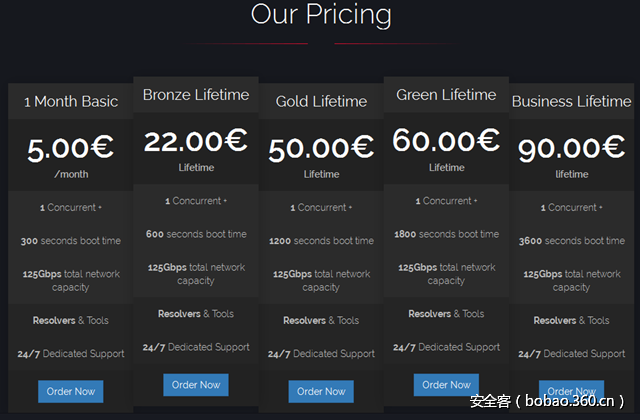Click the Green Lifetime plan title
Image resolution: width=640 pixels, height=420 pixels.
[x=446, y=95]
